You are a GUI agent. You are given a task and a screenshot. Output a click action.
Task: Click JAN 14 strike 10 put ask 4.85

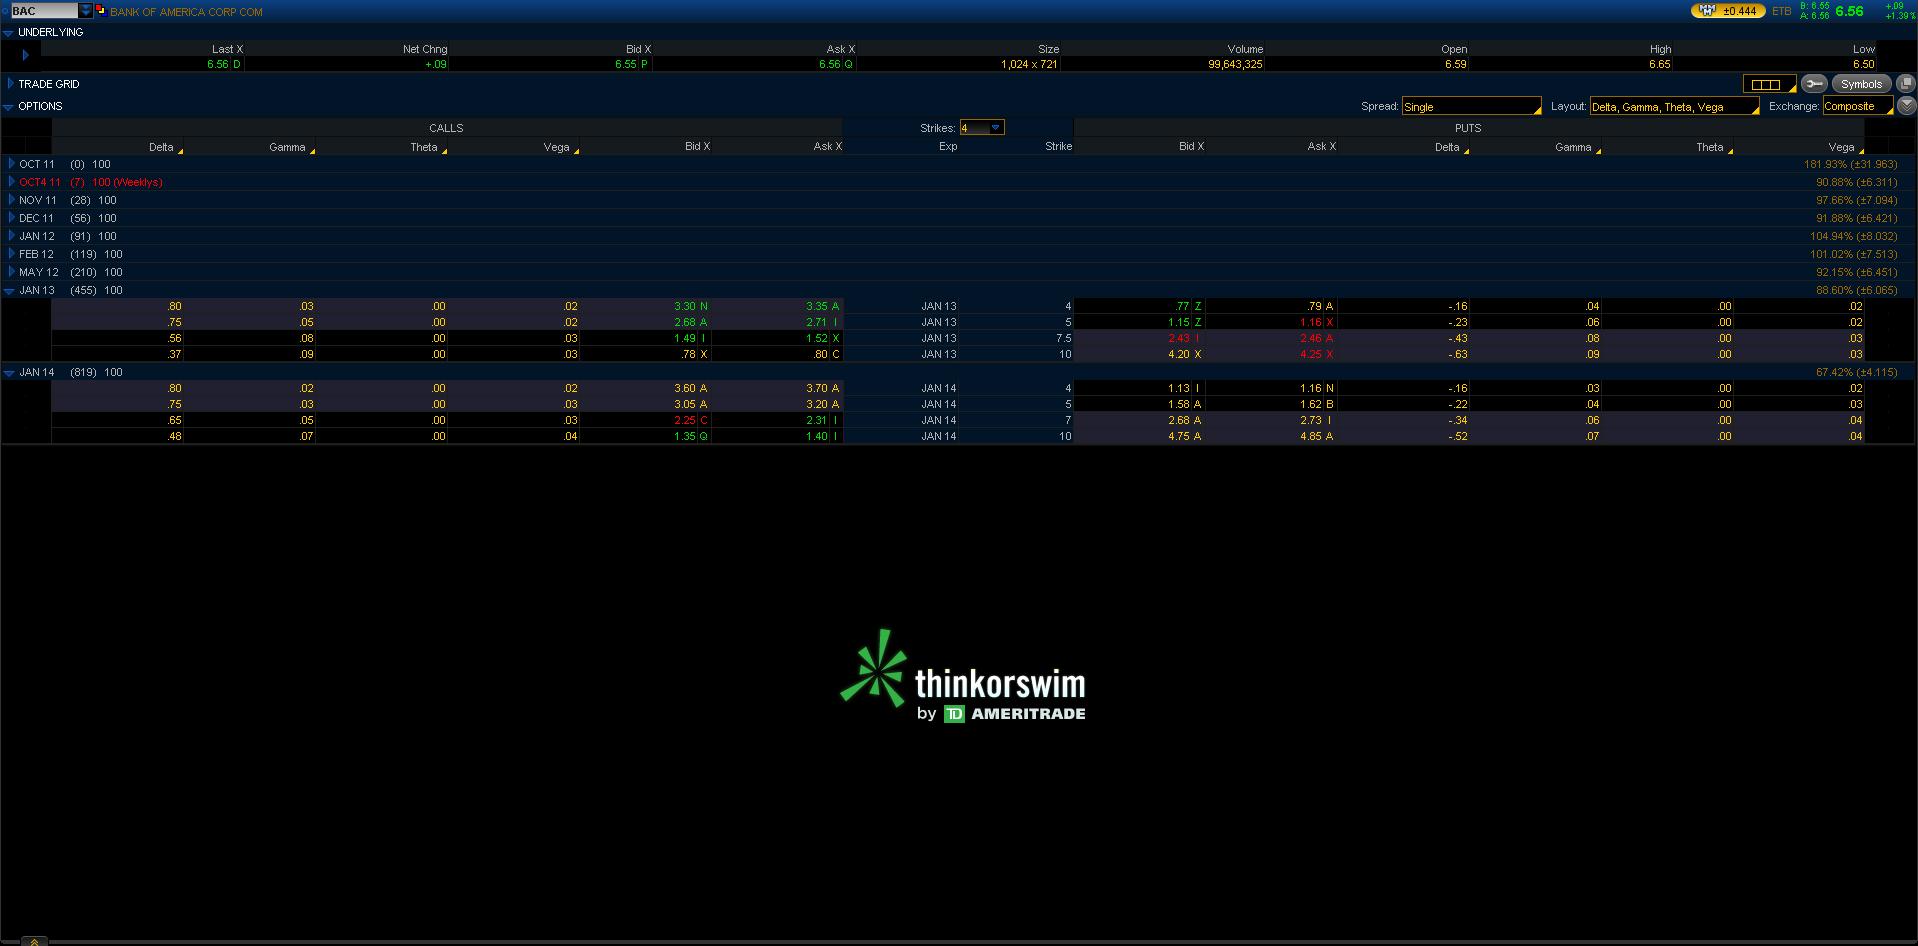click(1311, 437)
